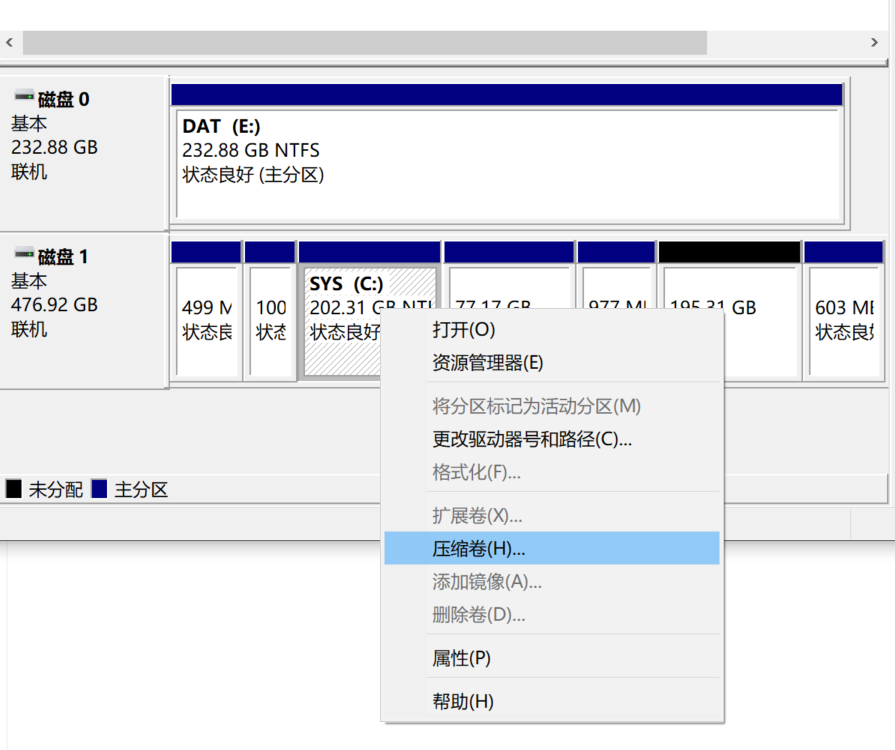The height and width of the screenshot is (750, 895).
Task: Click 232.88 GB NTFS text in DAT partition
Action: click(x=251, y=150)
